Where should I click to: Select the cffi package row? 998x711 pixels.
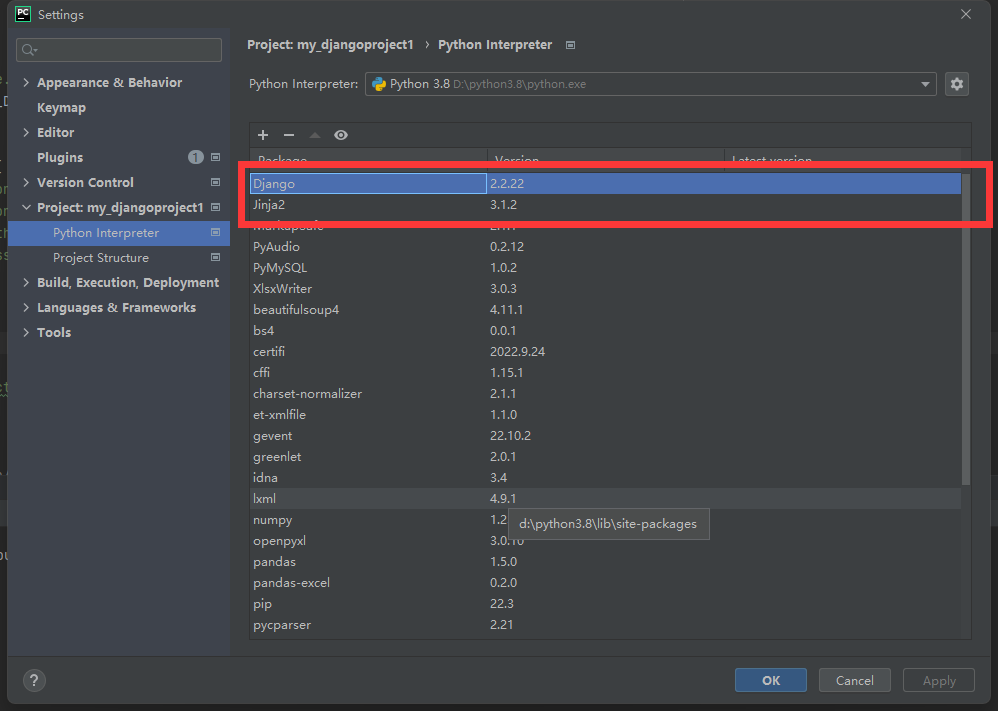[x=605, y=372]
